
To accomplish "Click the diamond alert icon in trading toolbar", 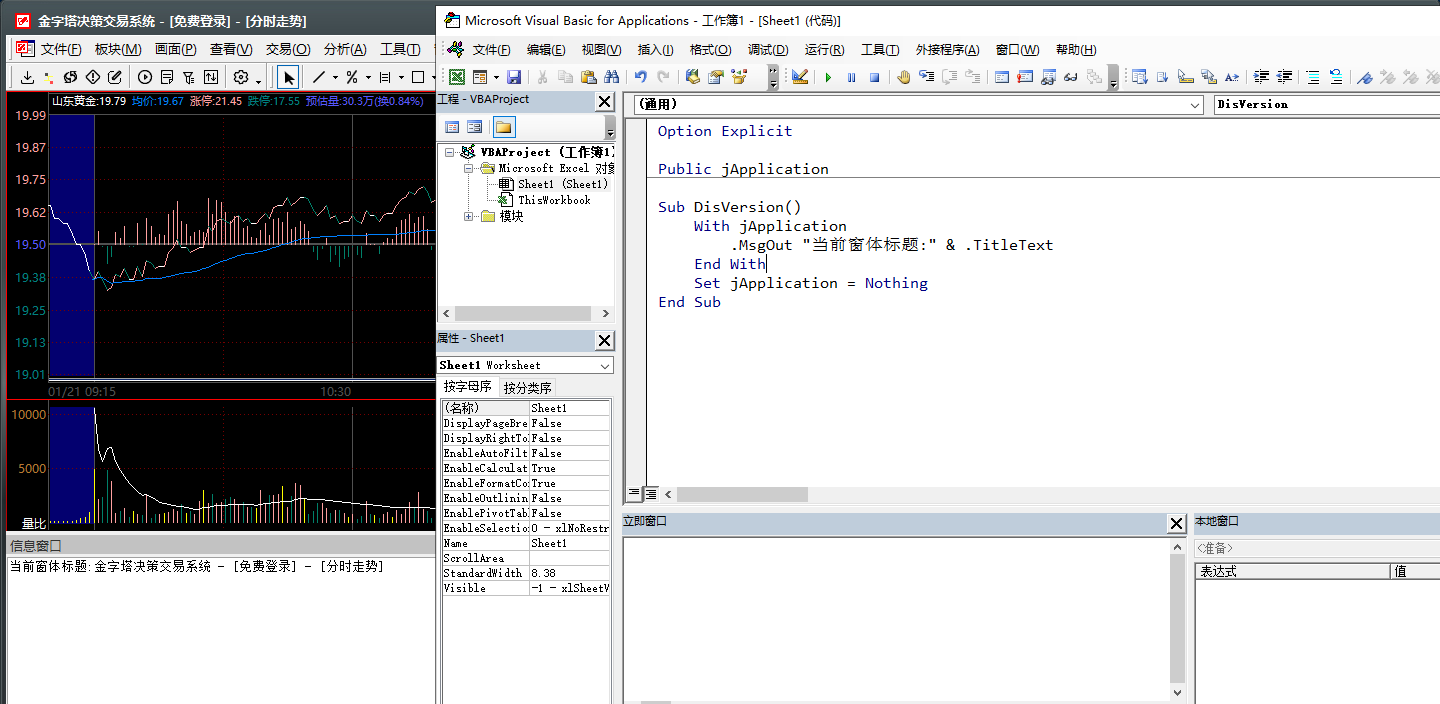I will [93, 77].
